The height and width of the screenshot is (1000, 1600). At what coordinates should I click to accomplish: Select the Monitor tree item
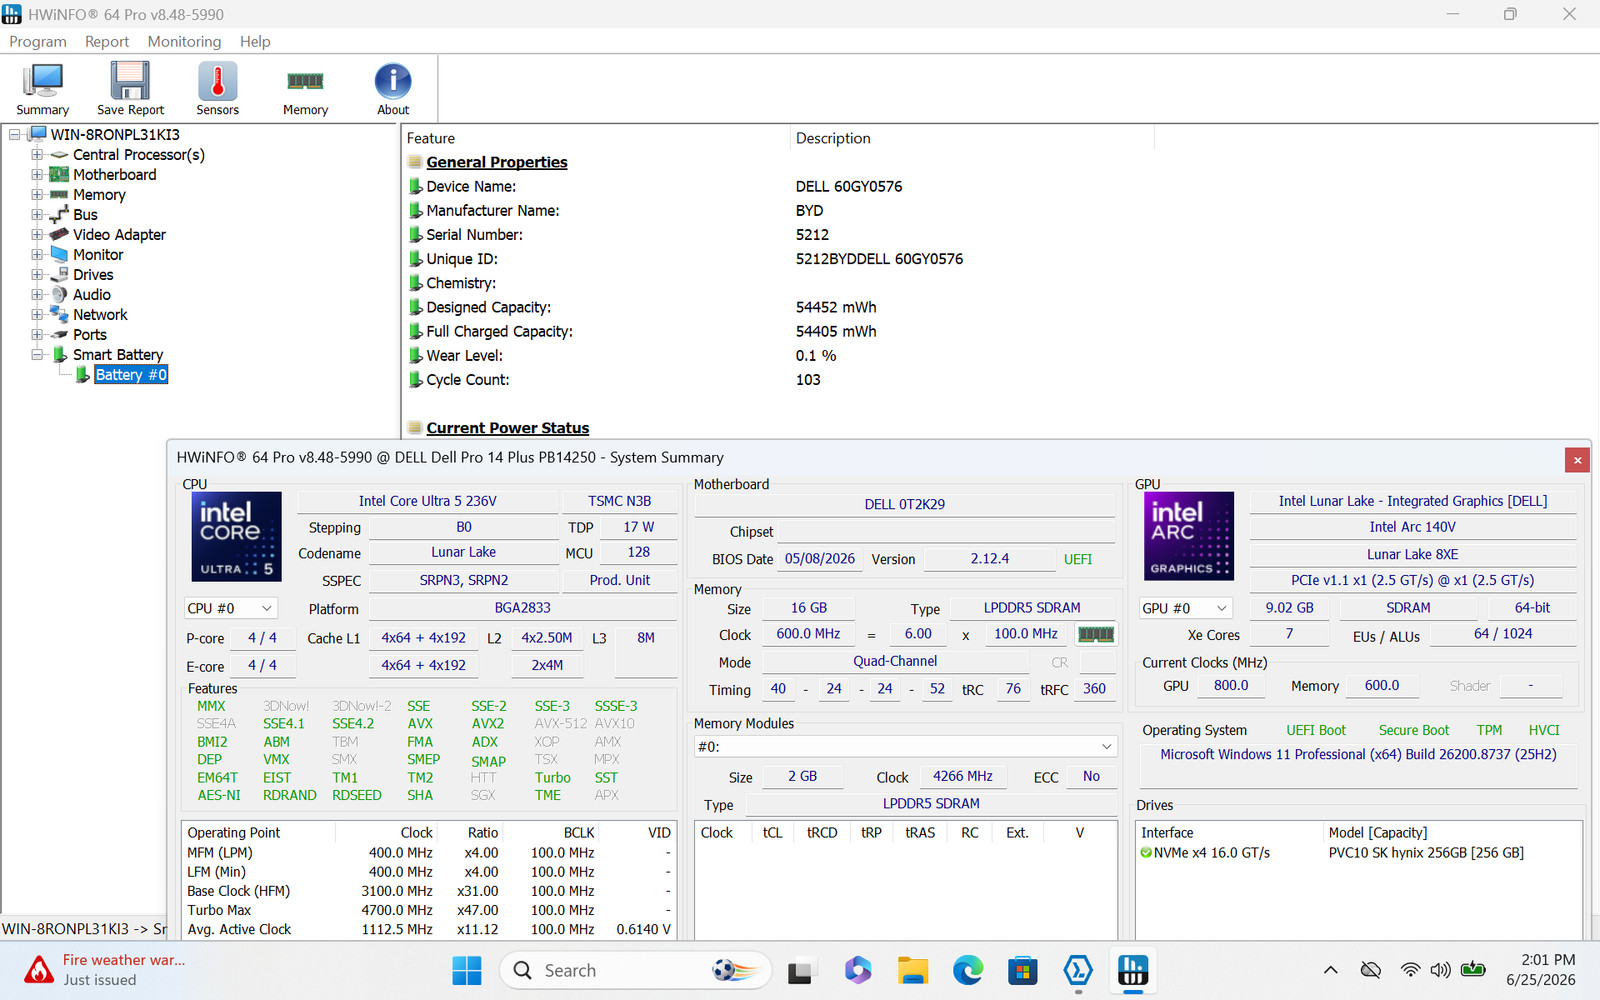pyautogui.click(x=98, y=255)
